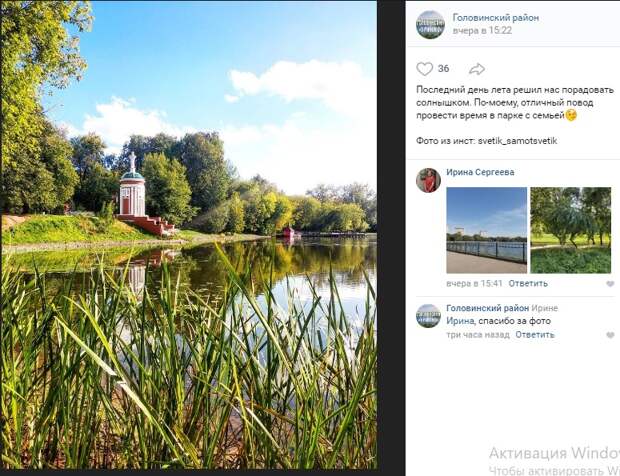Open Головинский район name in reply

[488, 308]
